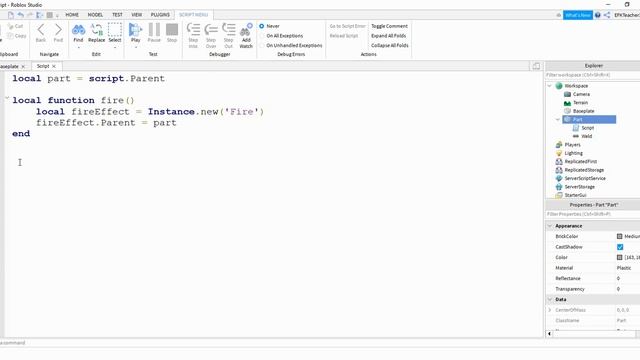Click the Replace icon
The height and width of the screenshot is (360, 640).
tap(97, 30)
